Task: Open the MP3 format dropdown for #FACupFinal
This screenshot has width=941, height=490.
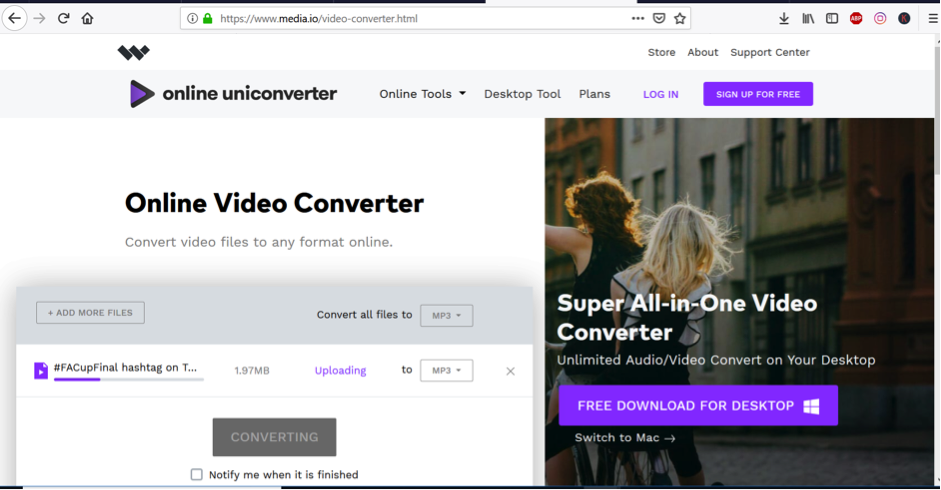Action: pos(446,371)
